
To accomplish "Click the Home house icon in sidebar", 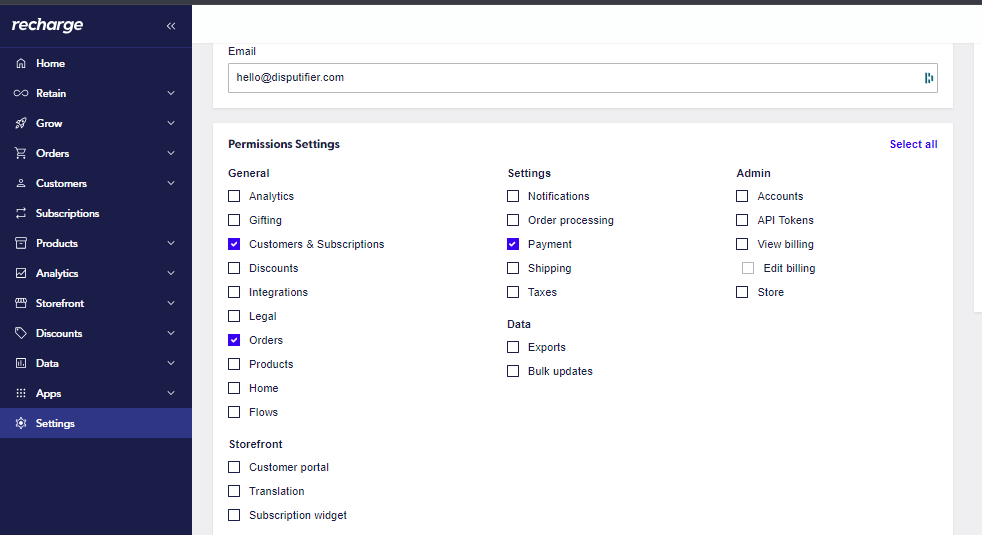I will 21,63.
